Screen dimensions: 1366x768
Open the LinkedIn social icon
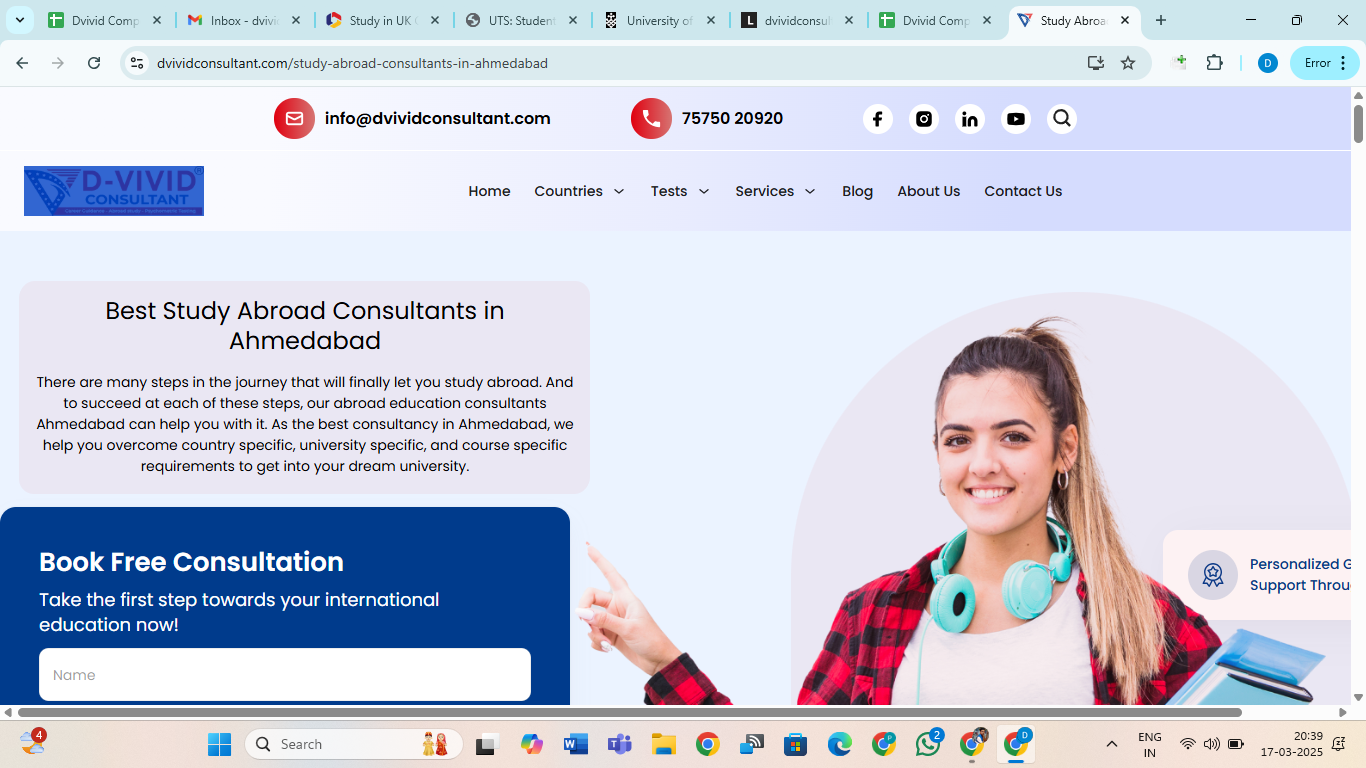tap(970, 119)
